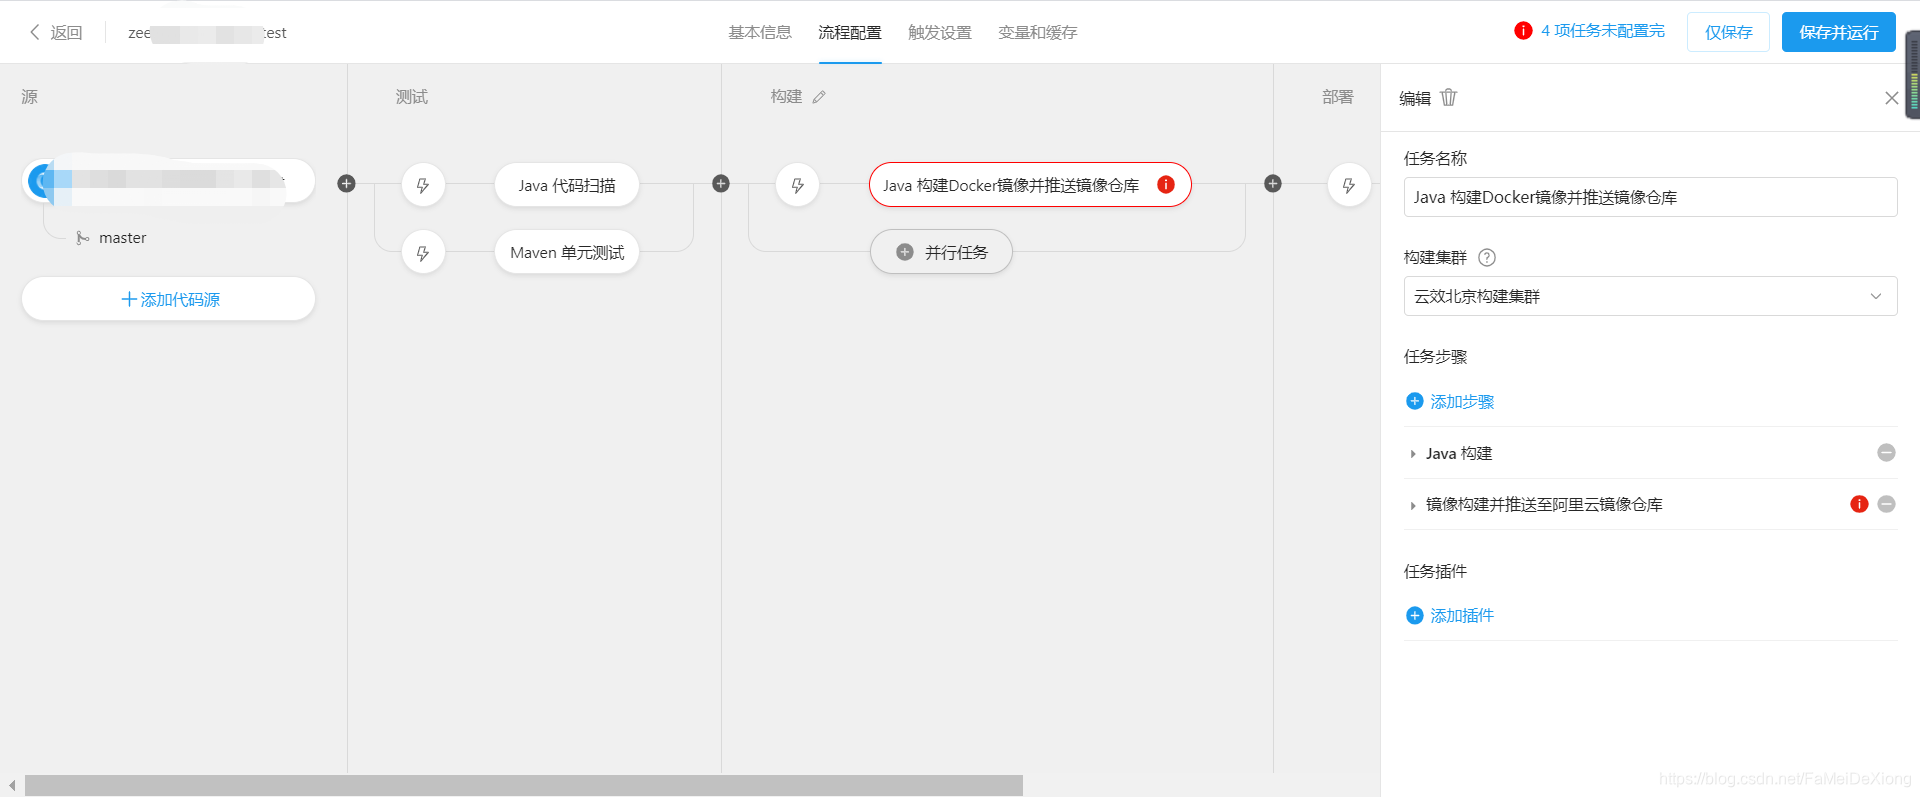Image resolution: width=1920 pixels, height=797 pixels.
Task: Click error icon on 镜像构建并推送 step
Action: 1859,504
